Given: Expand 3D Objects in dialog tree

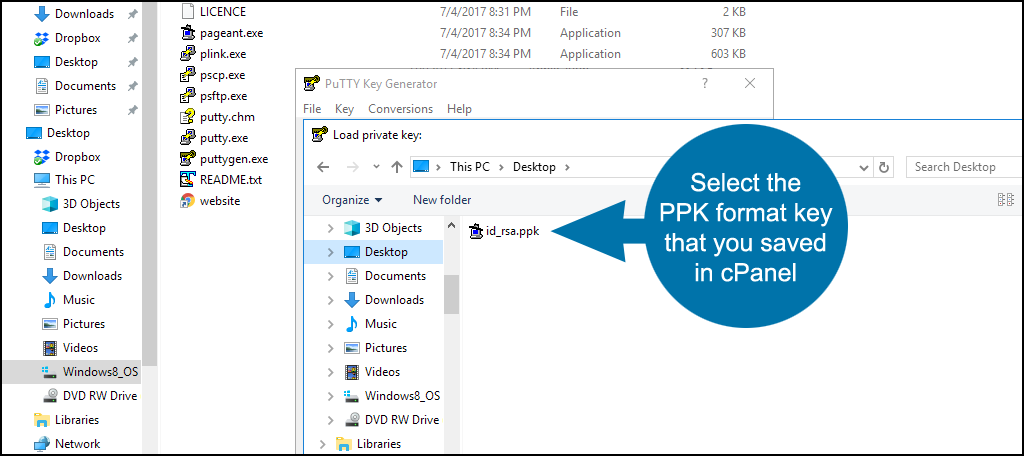Looking at the screenshot, I should [330, 228].
